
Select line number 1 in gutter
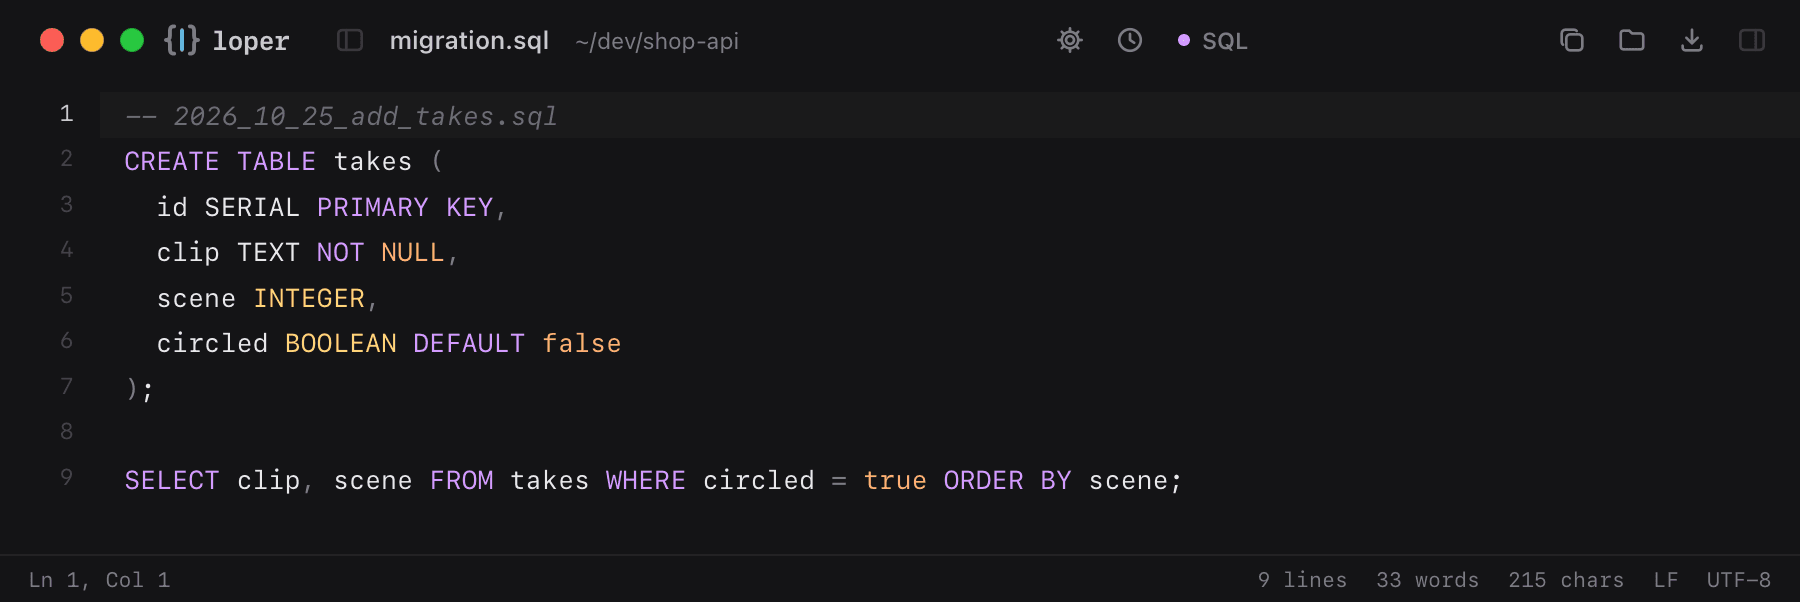click(66, 114)
